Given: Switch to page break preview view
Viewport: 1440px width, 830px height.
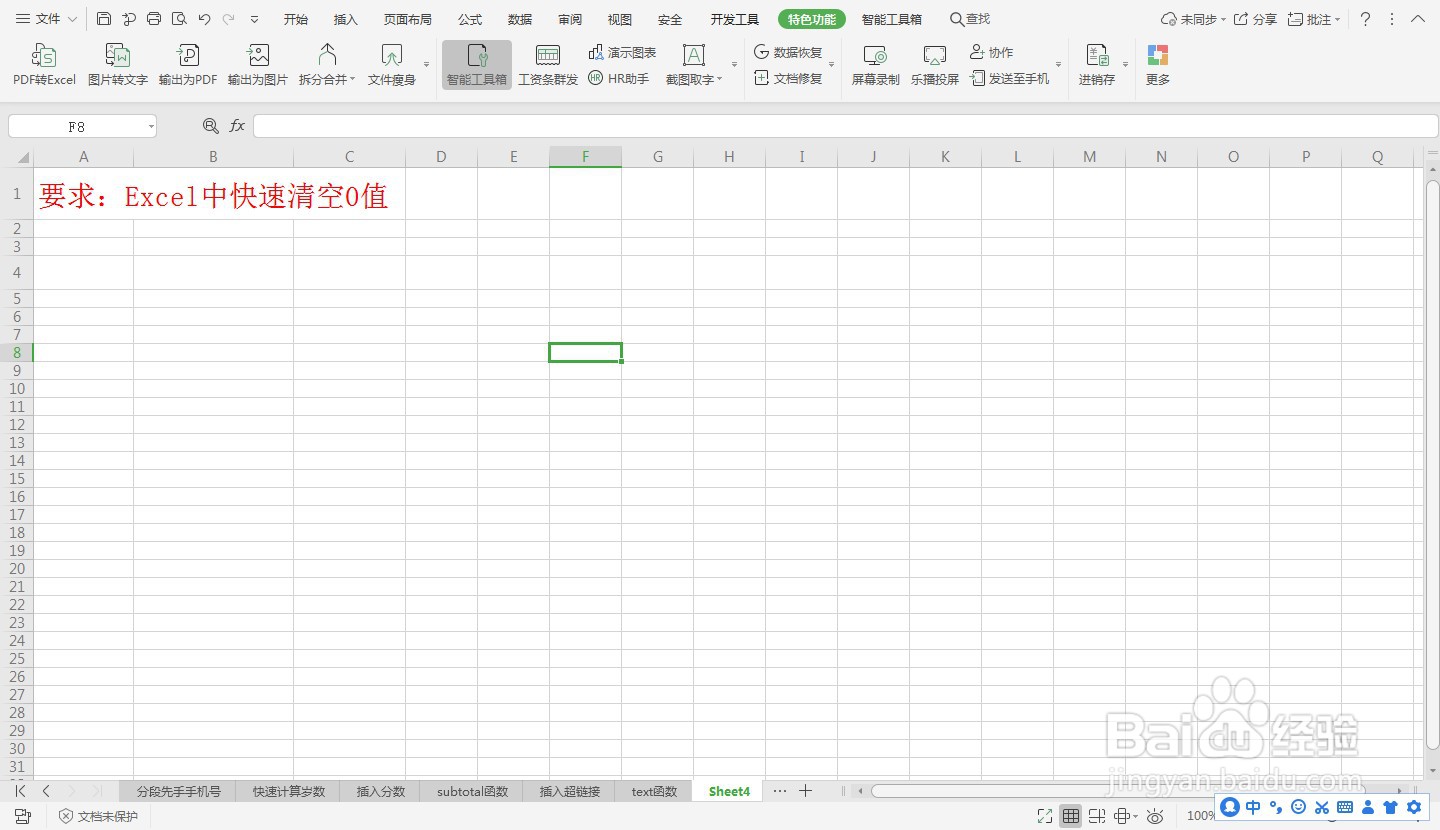Looking at the screenshot, I should 1097,817.
